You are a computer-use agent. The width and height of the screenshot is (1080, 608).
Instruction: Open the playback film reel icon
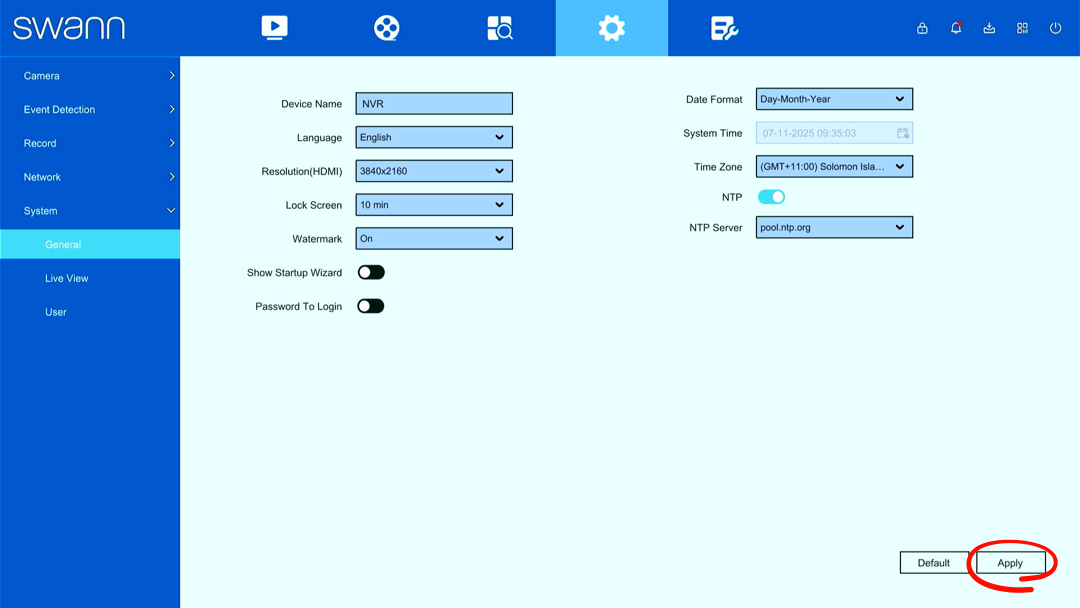386,28
